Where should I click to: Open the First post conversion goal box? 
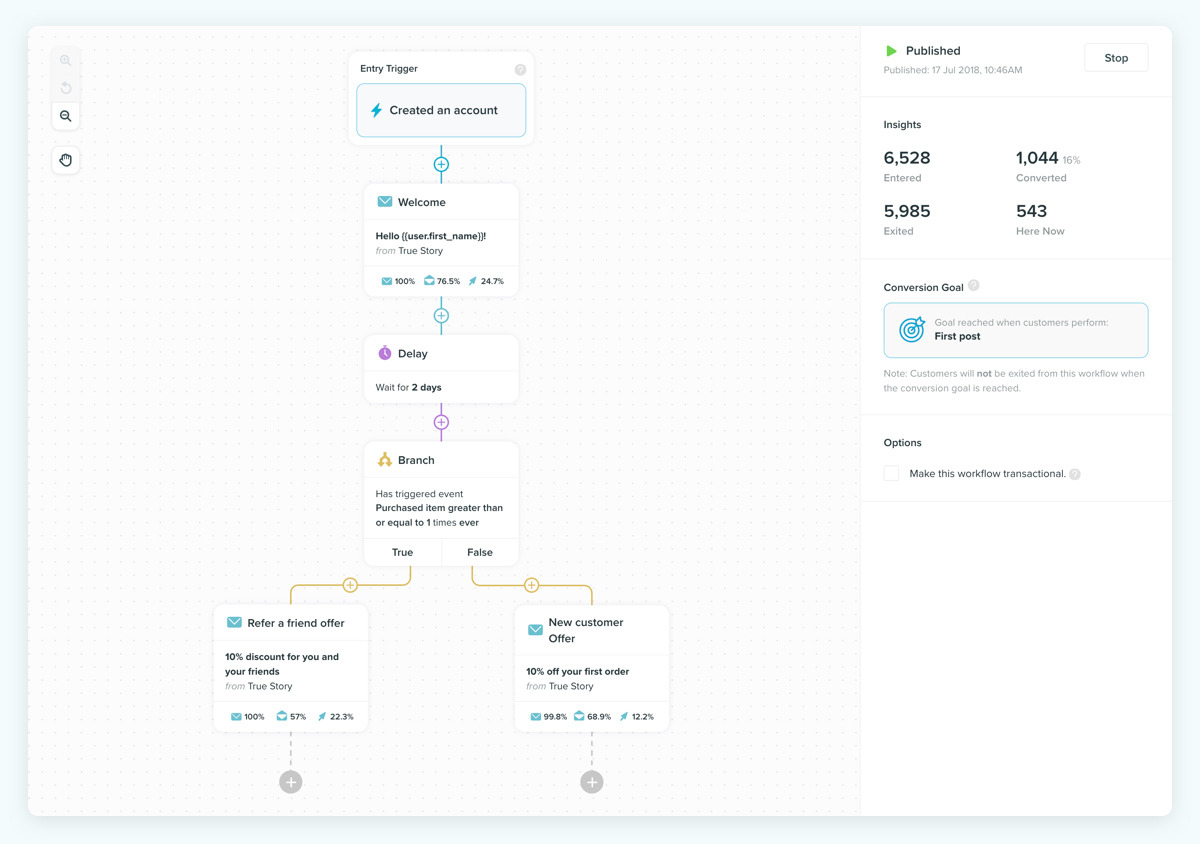coord(1016,330)
